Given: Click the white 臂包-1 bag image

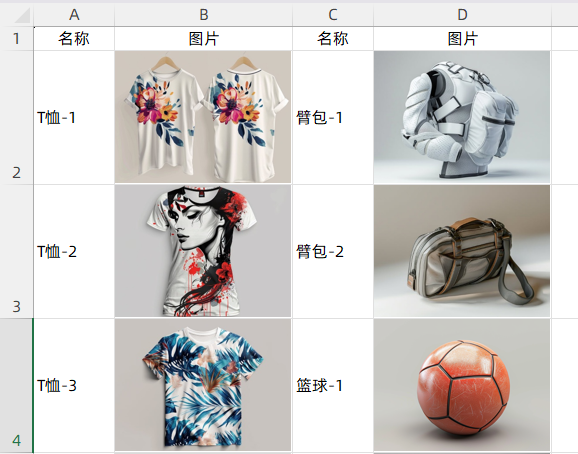Looking at the screenshot, I should (x=462, y=117).
